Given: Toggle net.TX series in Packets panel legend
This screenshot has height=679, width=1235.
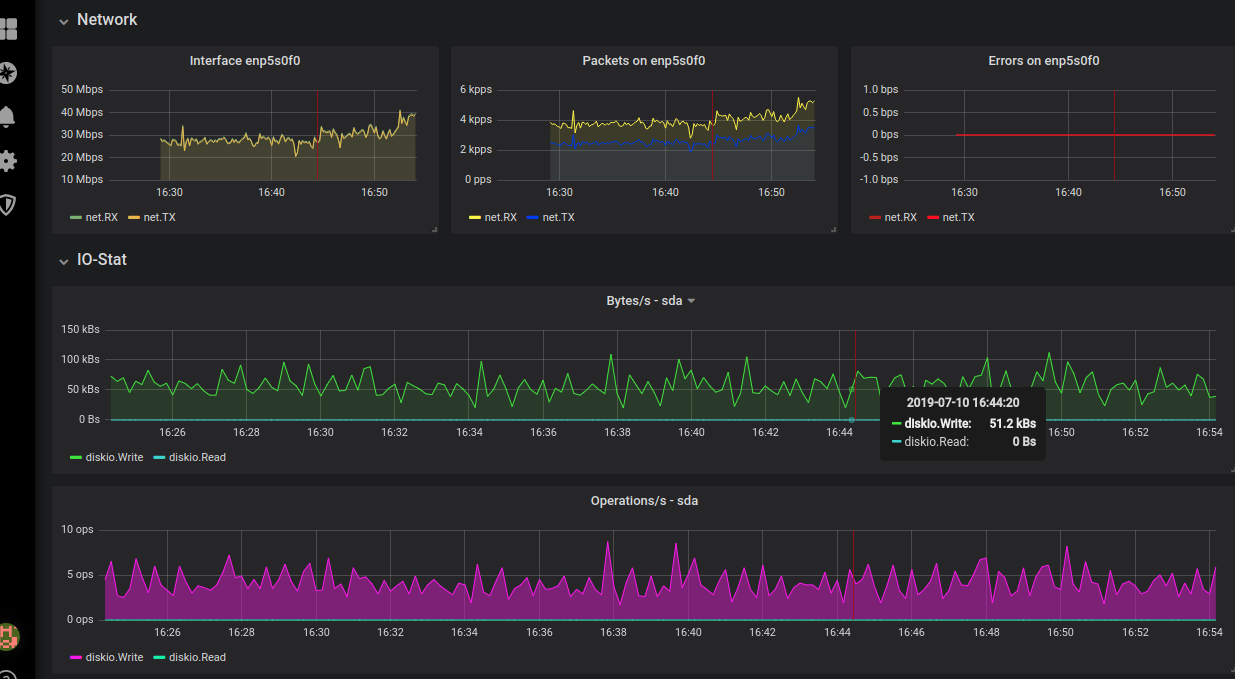Looking at the screenshot, I should 558,217.
